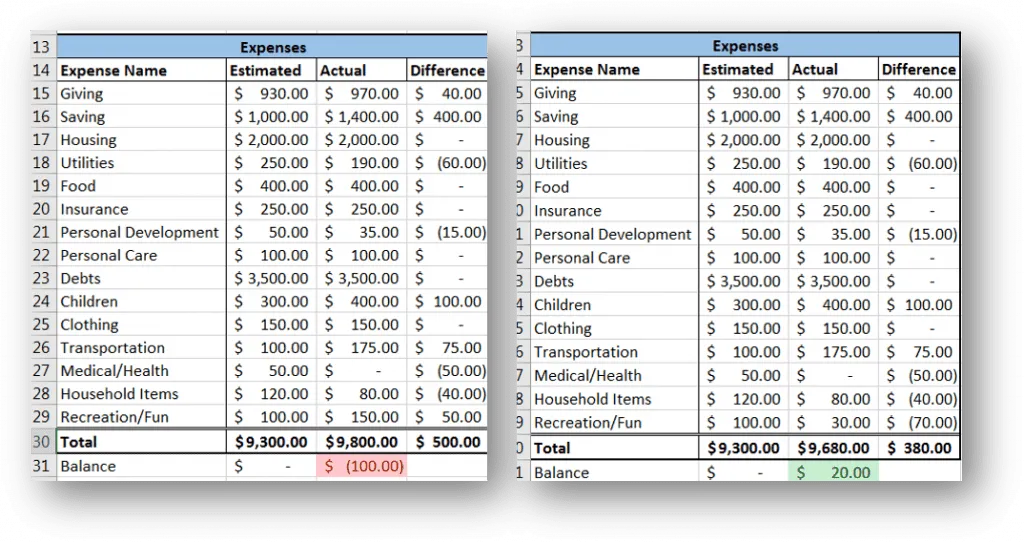Select Saving Actual $1,400.00 in left table
The image size is (1024, 543).
coord(361,116)
